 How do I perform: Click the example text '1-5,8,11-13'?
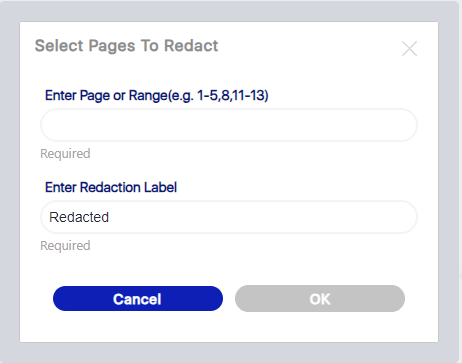pyautogui.click(x=233, y=96)
